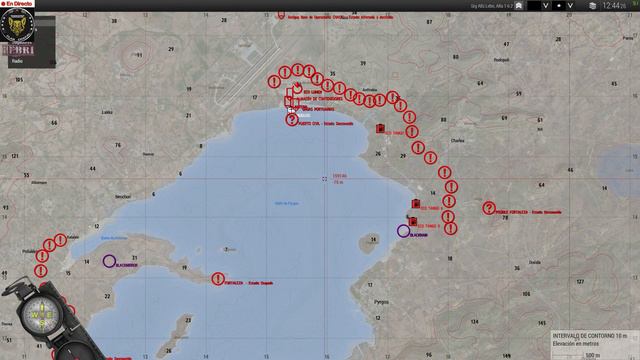Click the hill elevation label 127

(x=580, y=282)
